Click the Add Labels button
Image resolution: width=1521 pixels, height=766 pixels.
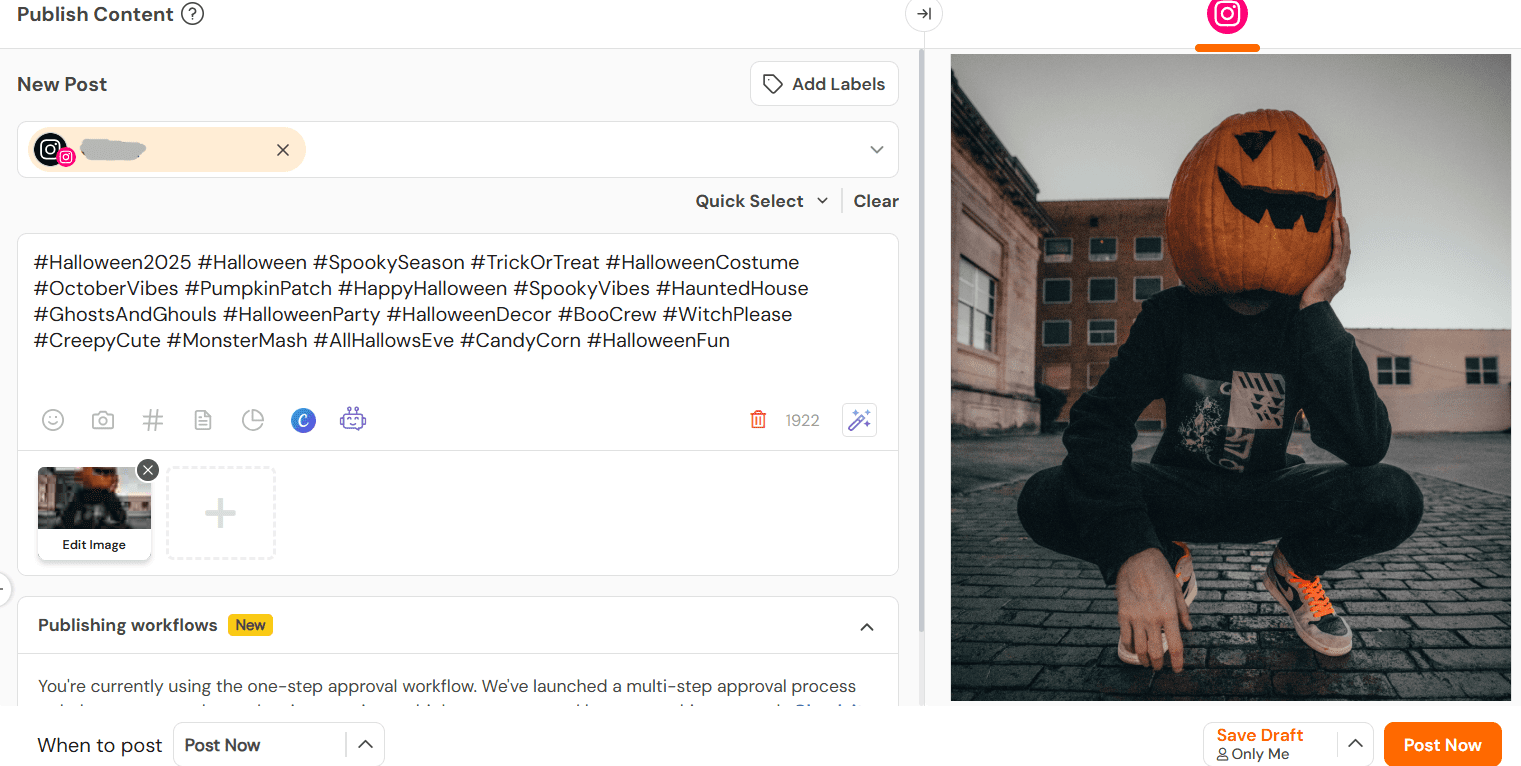coord(824,83)
